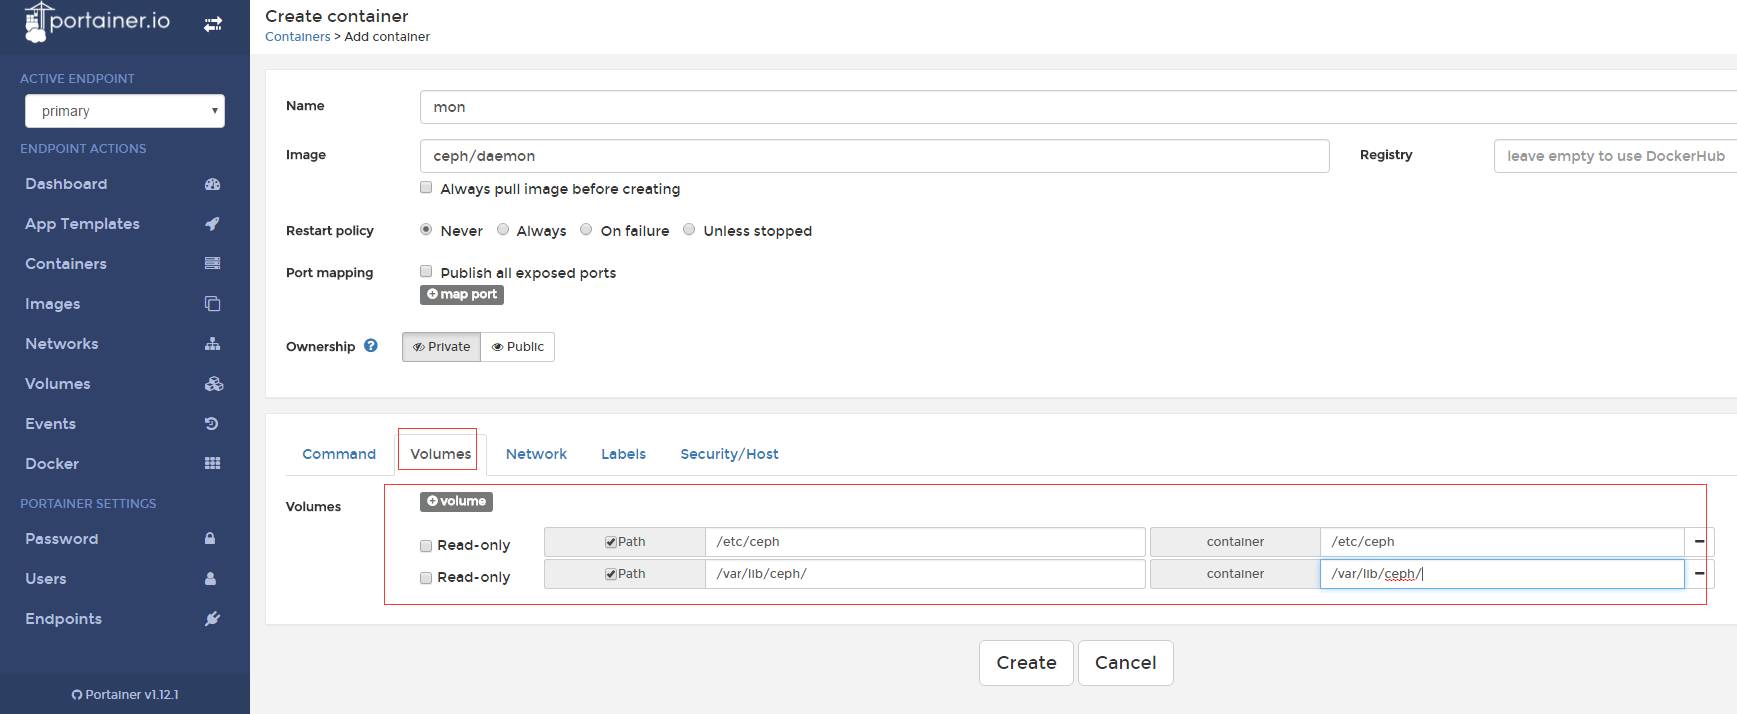1737x714 pixels.
Task: Click the Portainer.io logo
Action: [x=97, y=22]
